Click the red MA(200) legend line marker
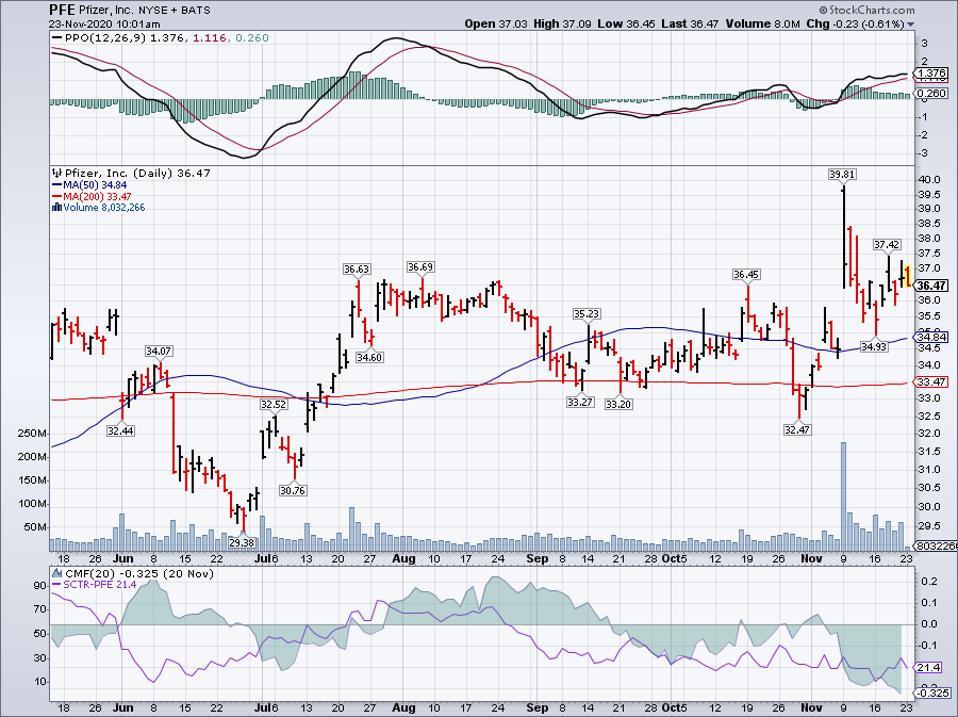 (x=57, y=197)
